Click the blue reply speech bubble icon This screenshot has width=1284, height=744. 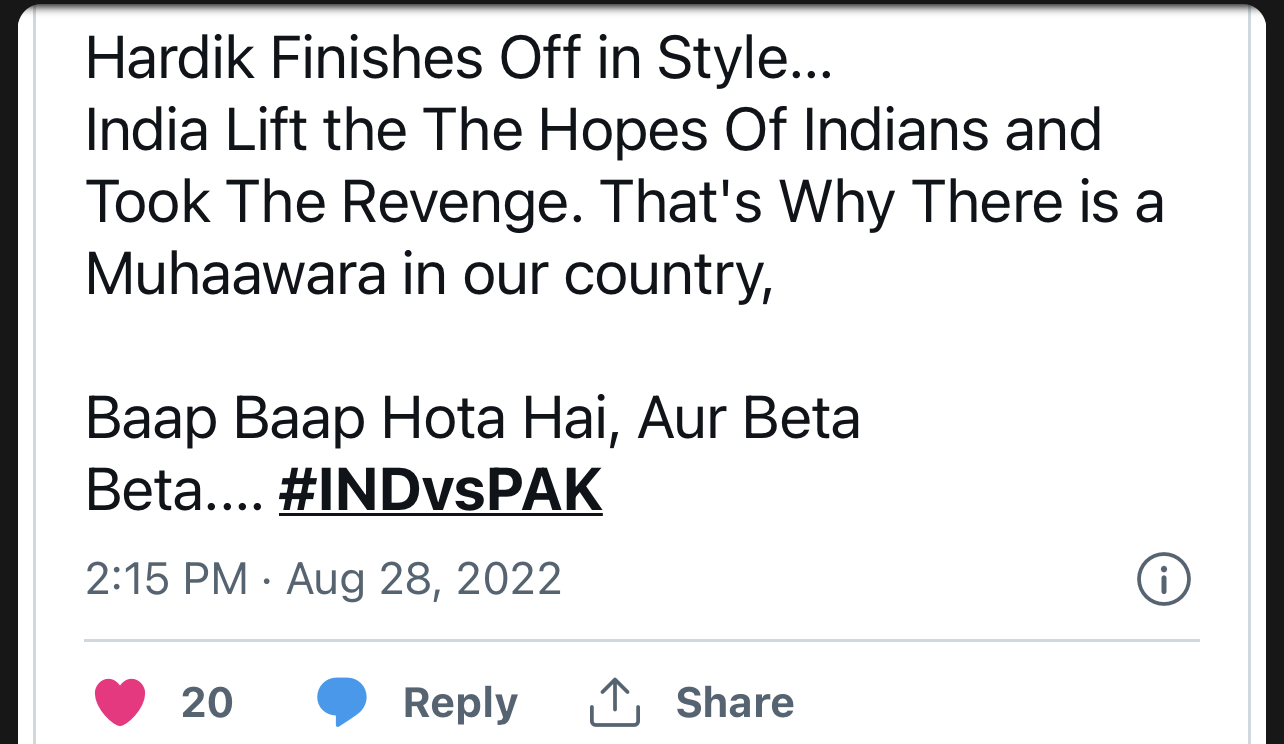pos(341,702)
